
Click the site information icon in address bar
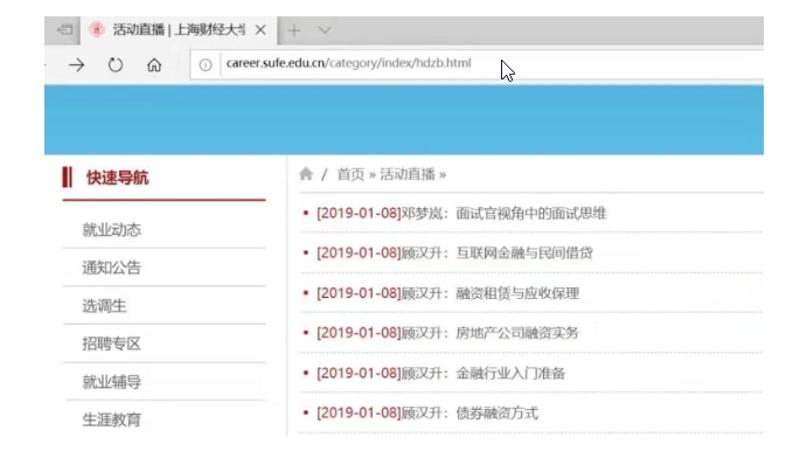(x=204, y=65)
